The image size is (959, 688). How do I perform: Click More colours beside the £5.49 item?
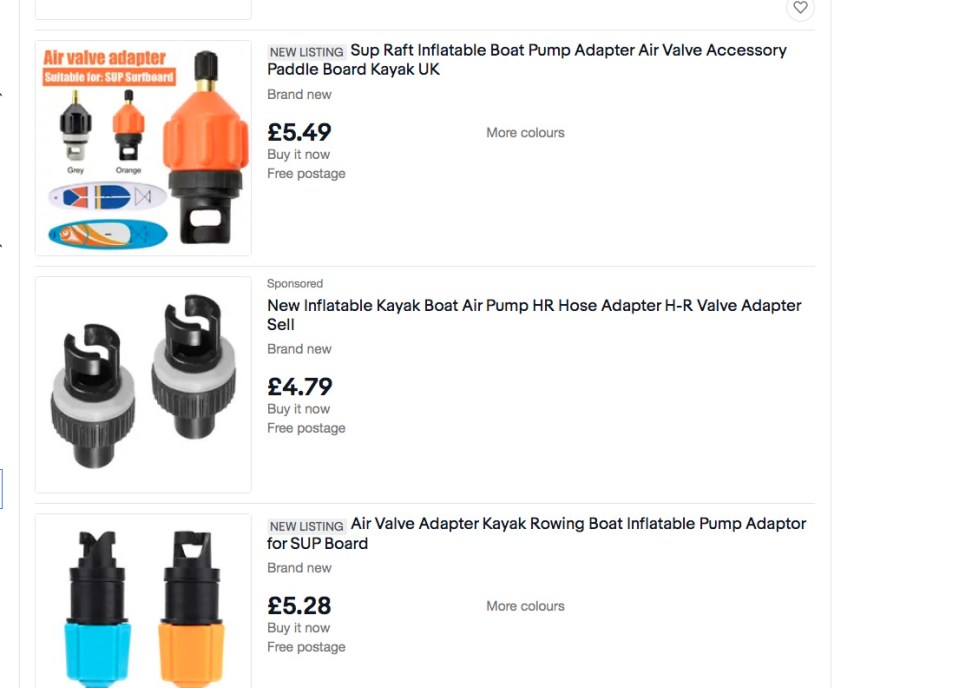[x=525, y=132]
